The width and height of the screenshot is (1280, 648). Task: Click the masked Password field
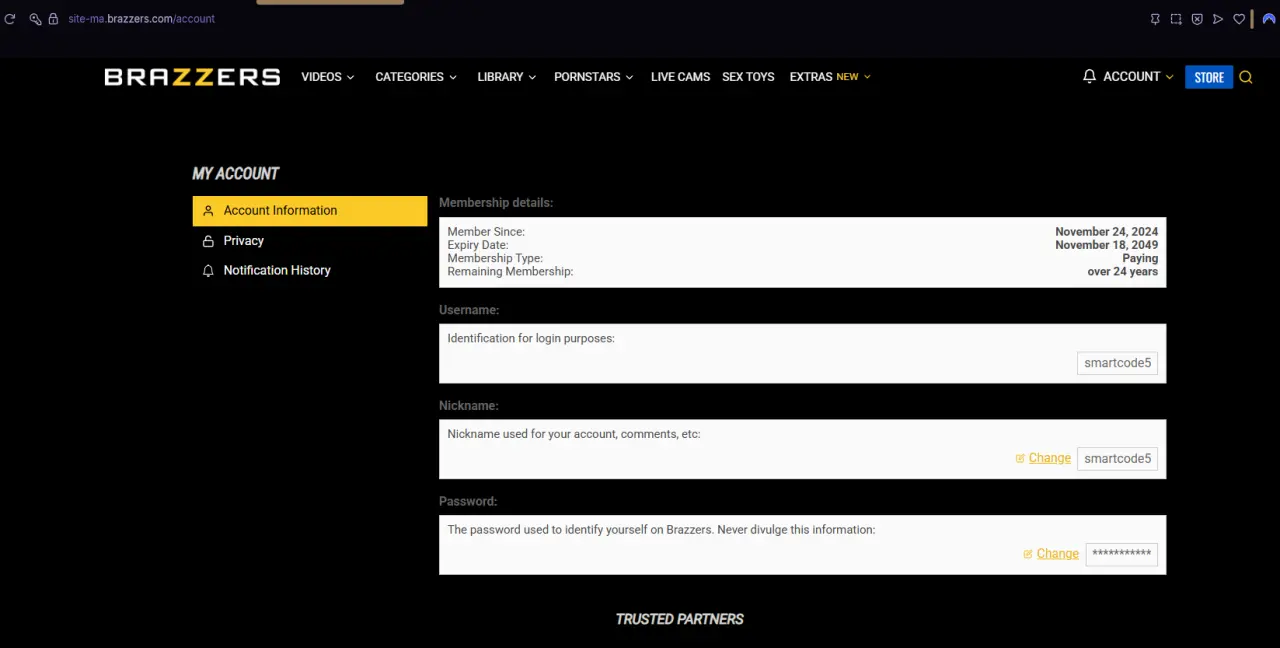[1121, 554]
